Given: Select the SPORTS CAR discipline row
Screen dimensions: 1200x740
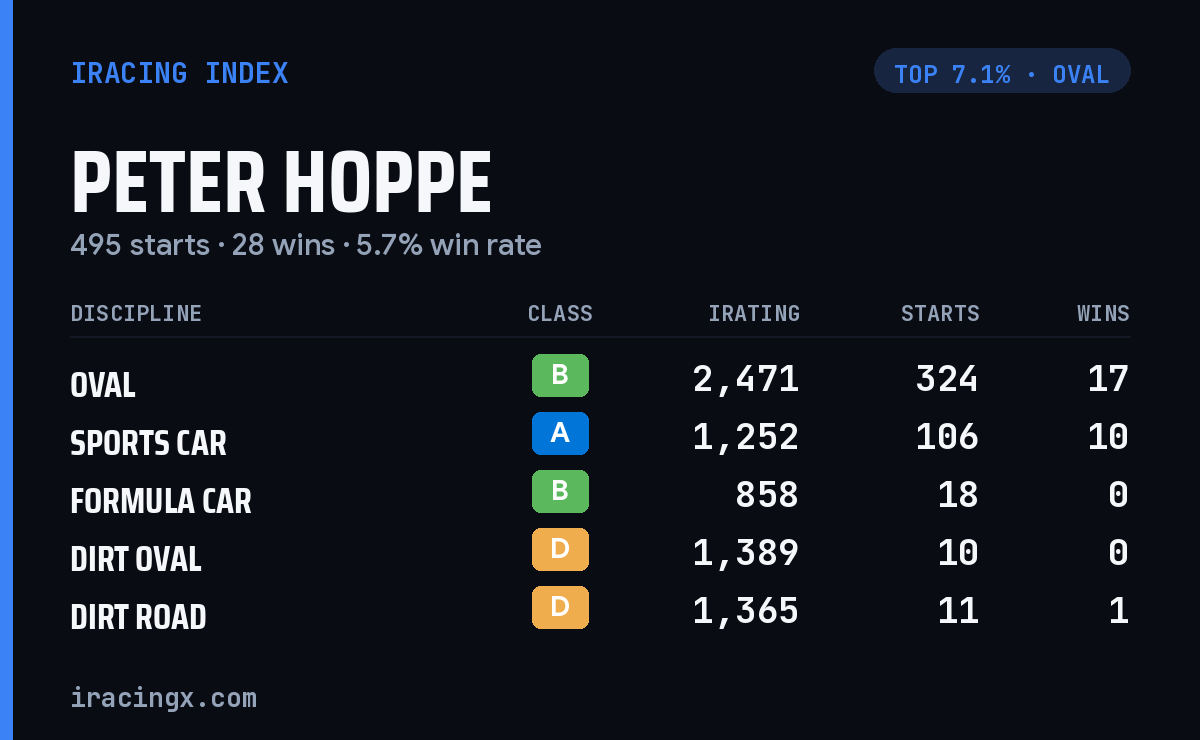Looking at the screenshot, I should pyautogui.click(x=600, y=438).
